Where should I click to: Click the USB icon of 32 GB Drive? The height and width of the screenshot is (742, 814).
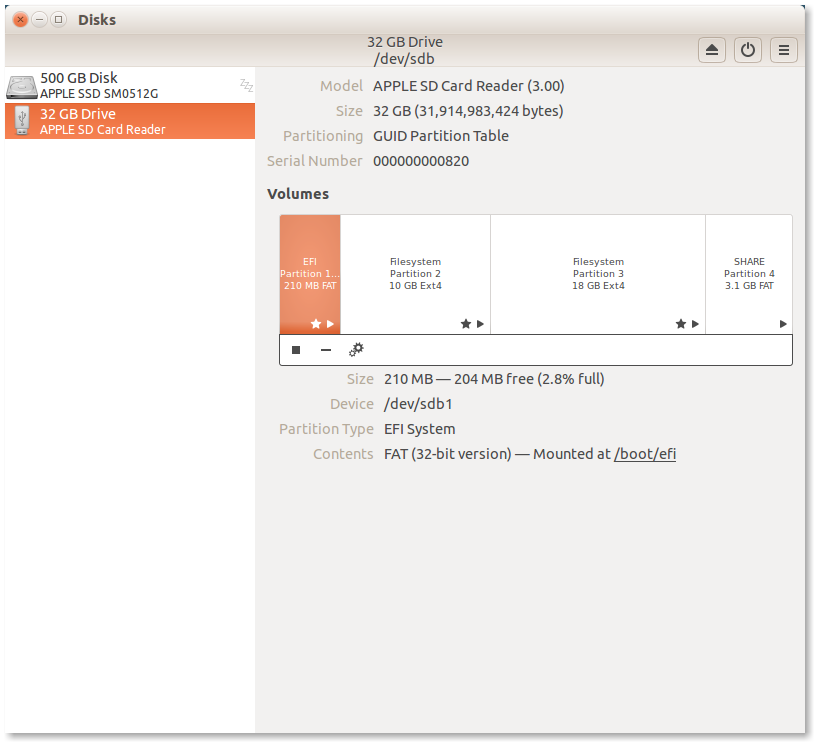tap(22, 121)
